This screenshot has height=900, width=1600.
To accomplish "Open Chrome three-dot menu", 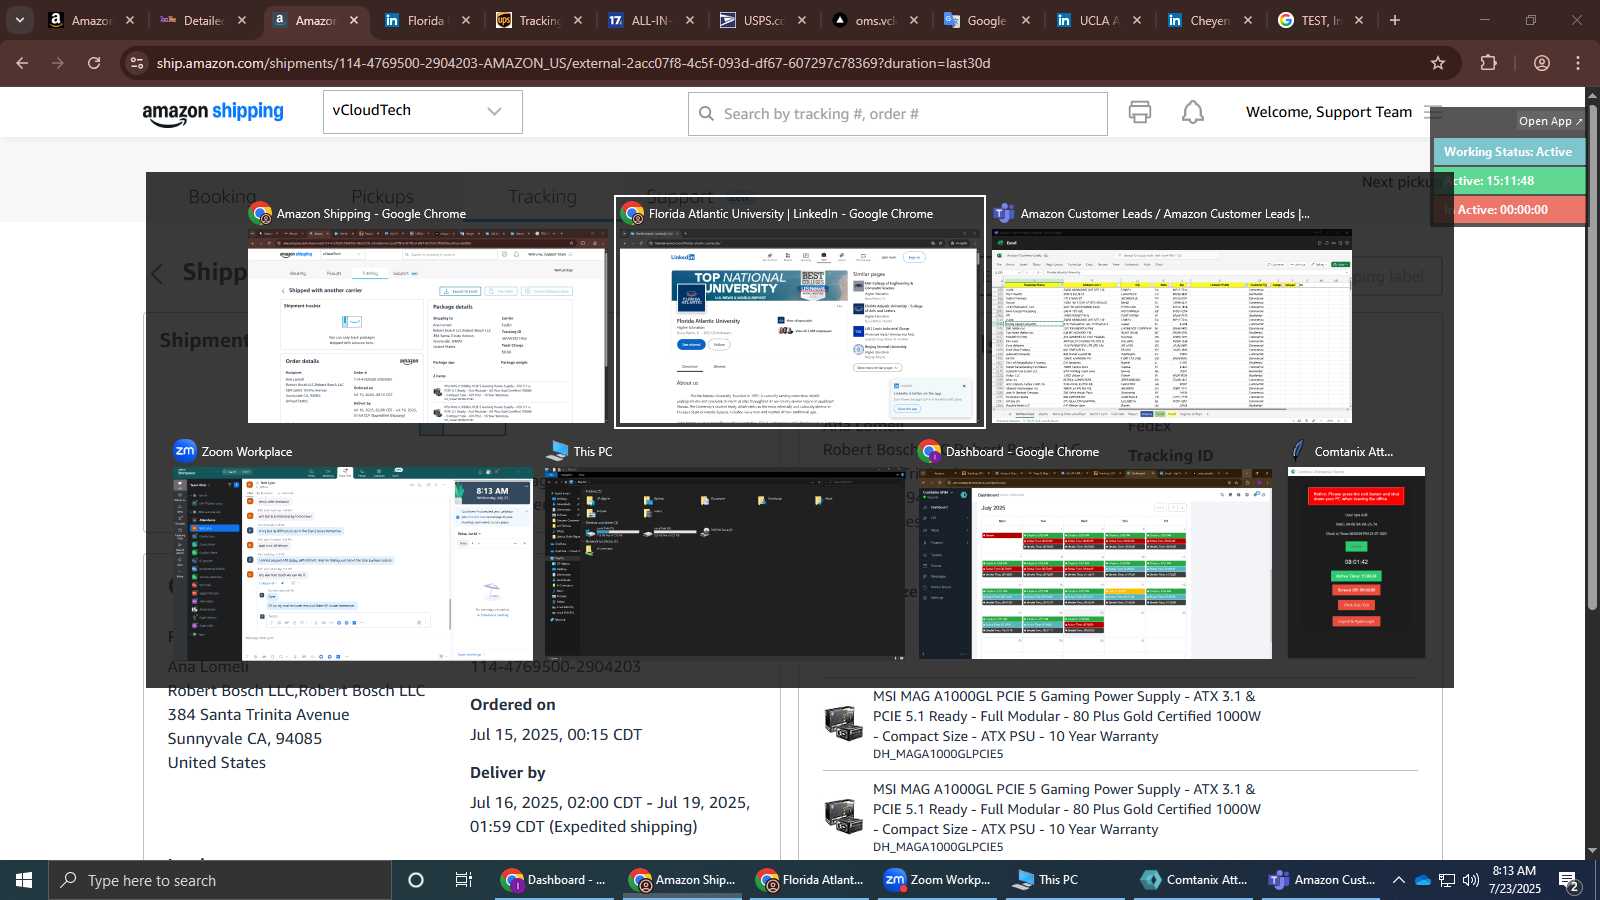I will (1578, 63).
